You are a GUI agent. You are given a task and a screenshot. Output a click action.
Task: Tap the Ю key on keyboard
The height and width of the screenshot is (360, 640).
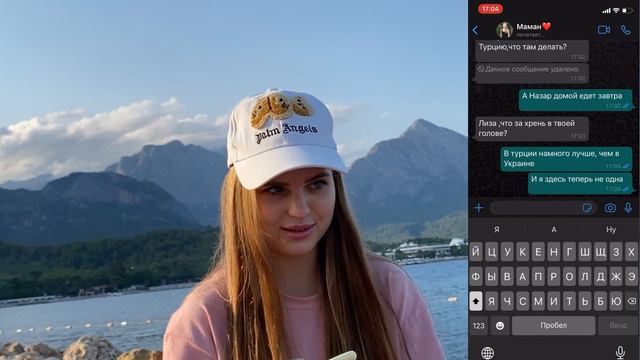[616, 301]
